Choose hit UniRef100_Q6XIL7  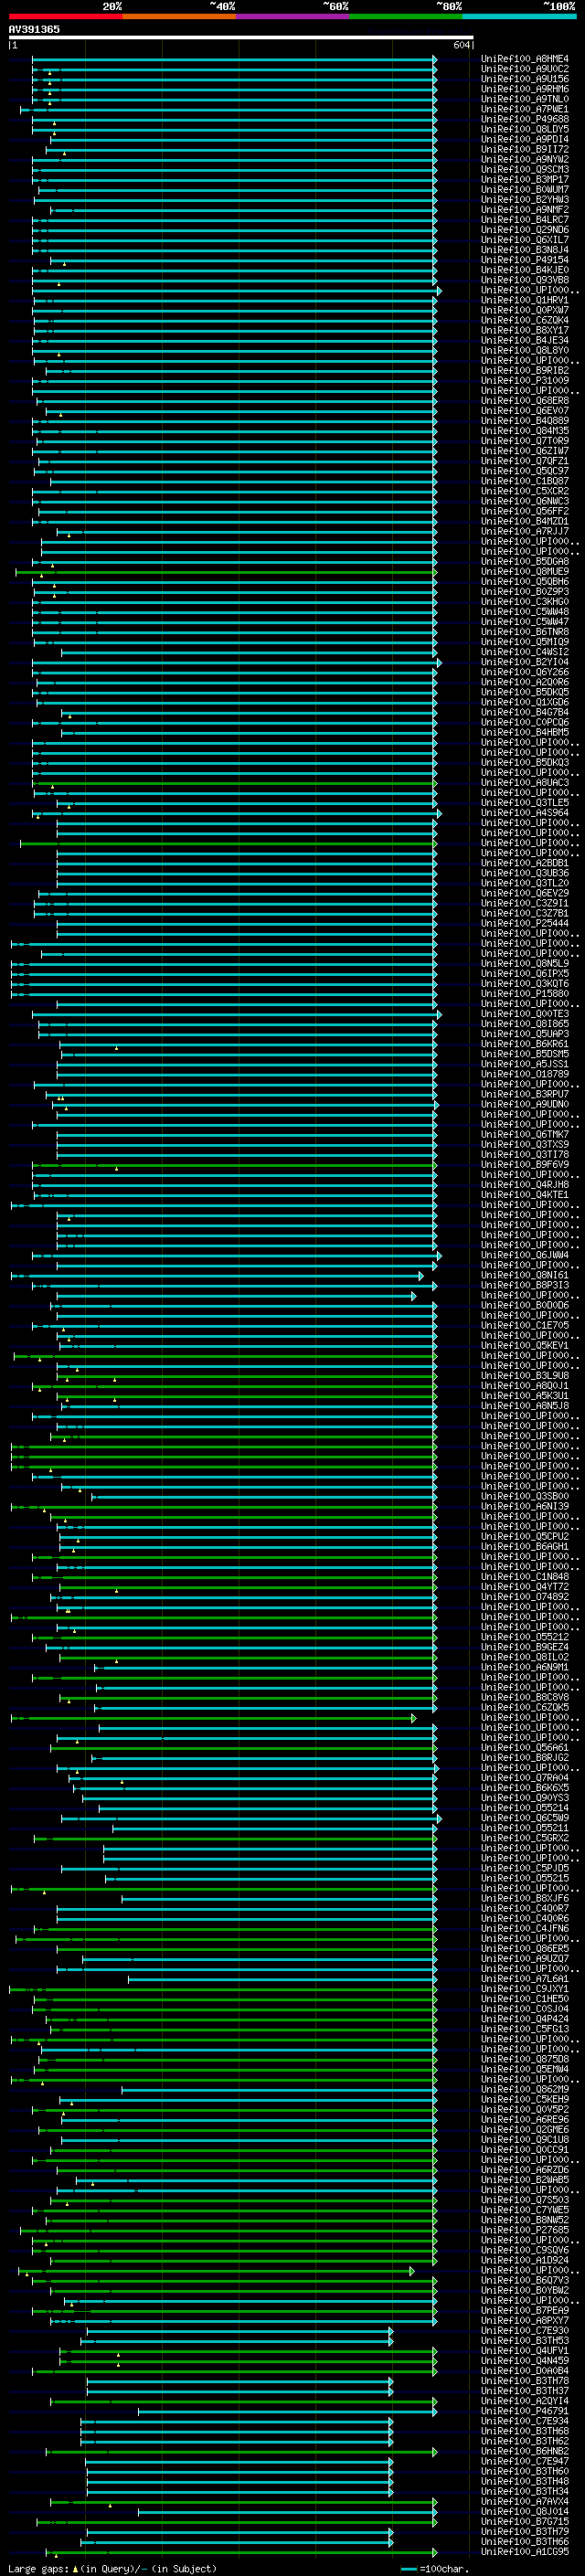[525, 240]
